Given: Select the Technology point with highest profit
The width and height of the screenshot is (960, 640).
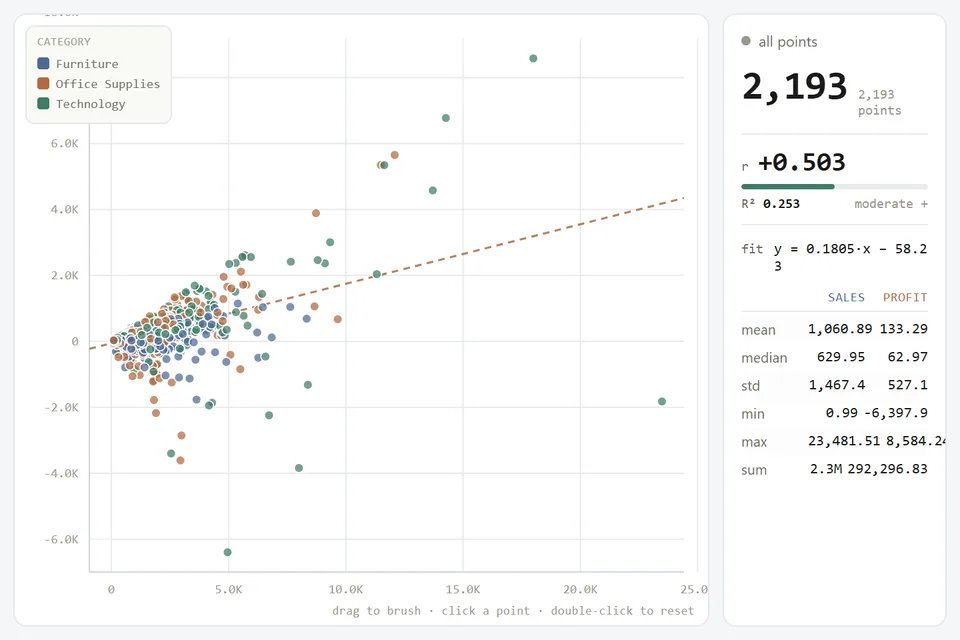Looking at the screenshot, I should click(x=533, y=58).
